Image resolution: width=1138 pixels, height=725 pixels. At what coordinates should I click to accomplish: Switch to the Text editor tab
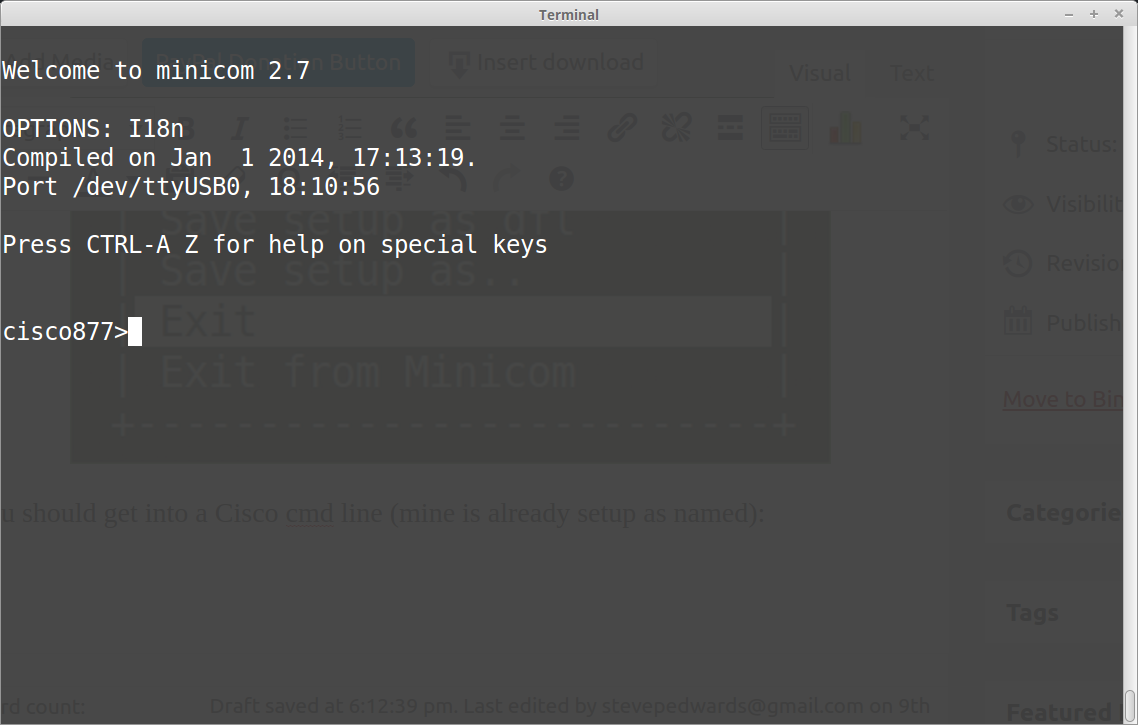point(910,73)
